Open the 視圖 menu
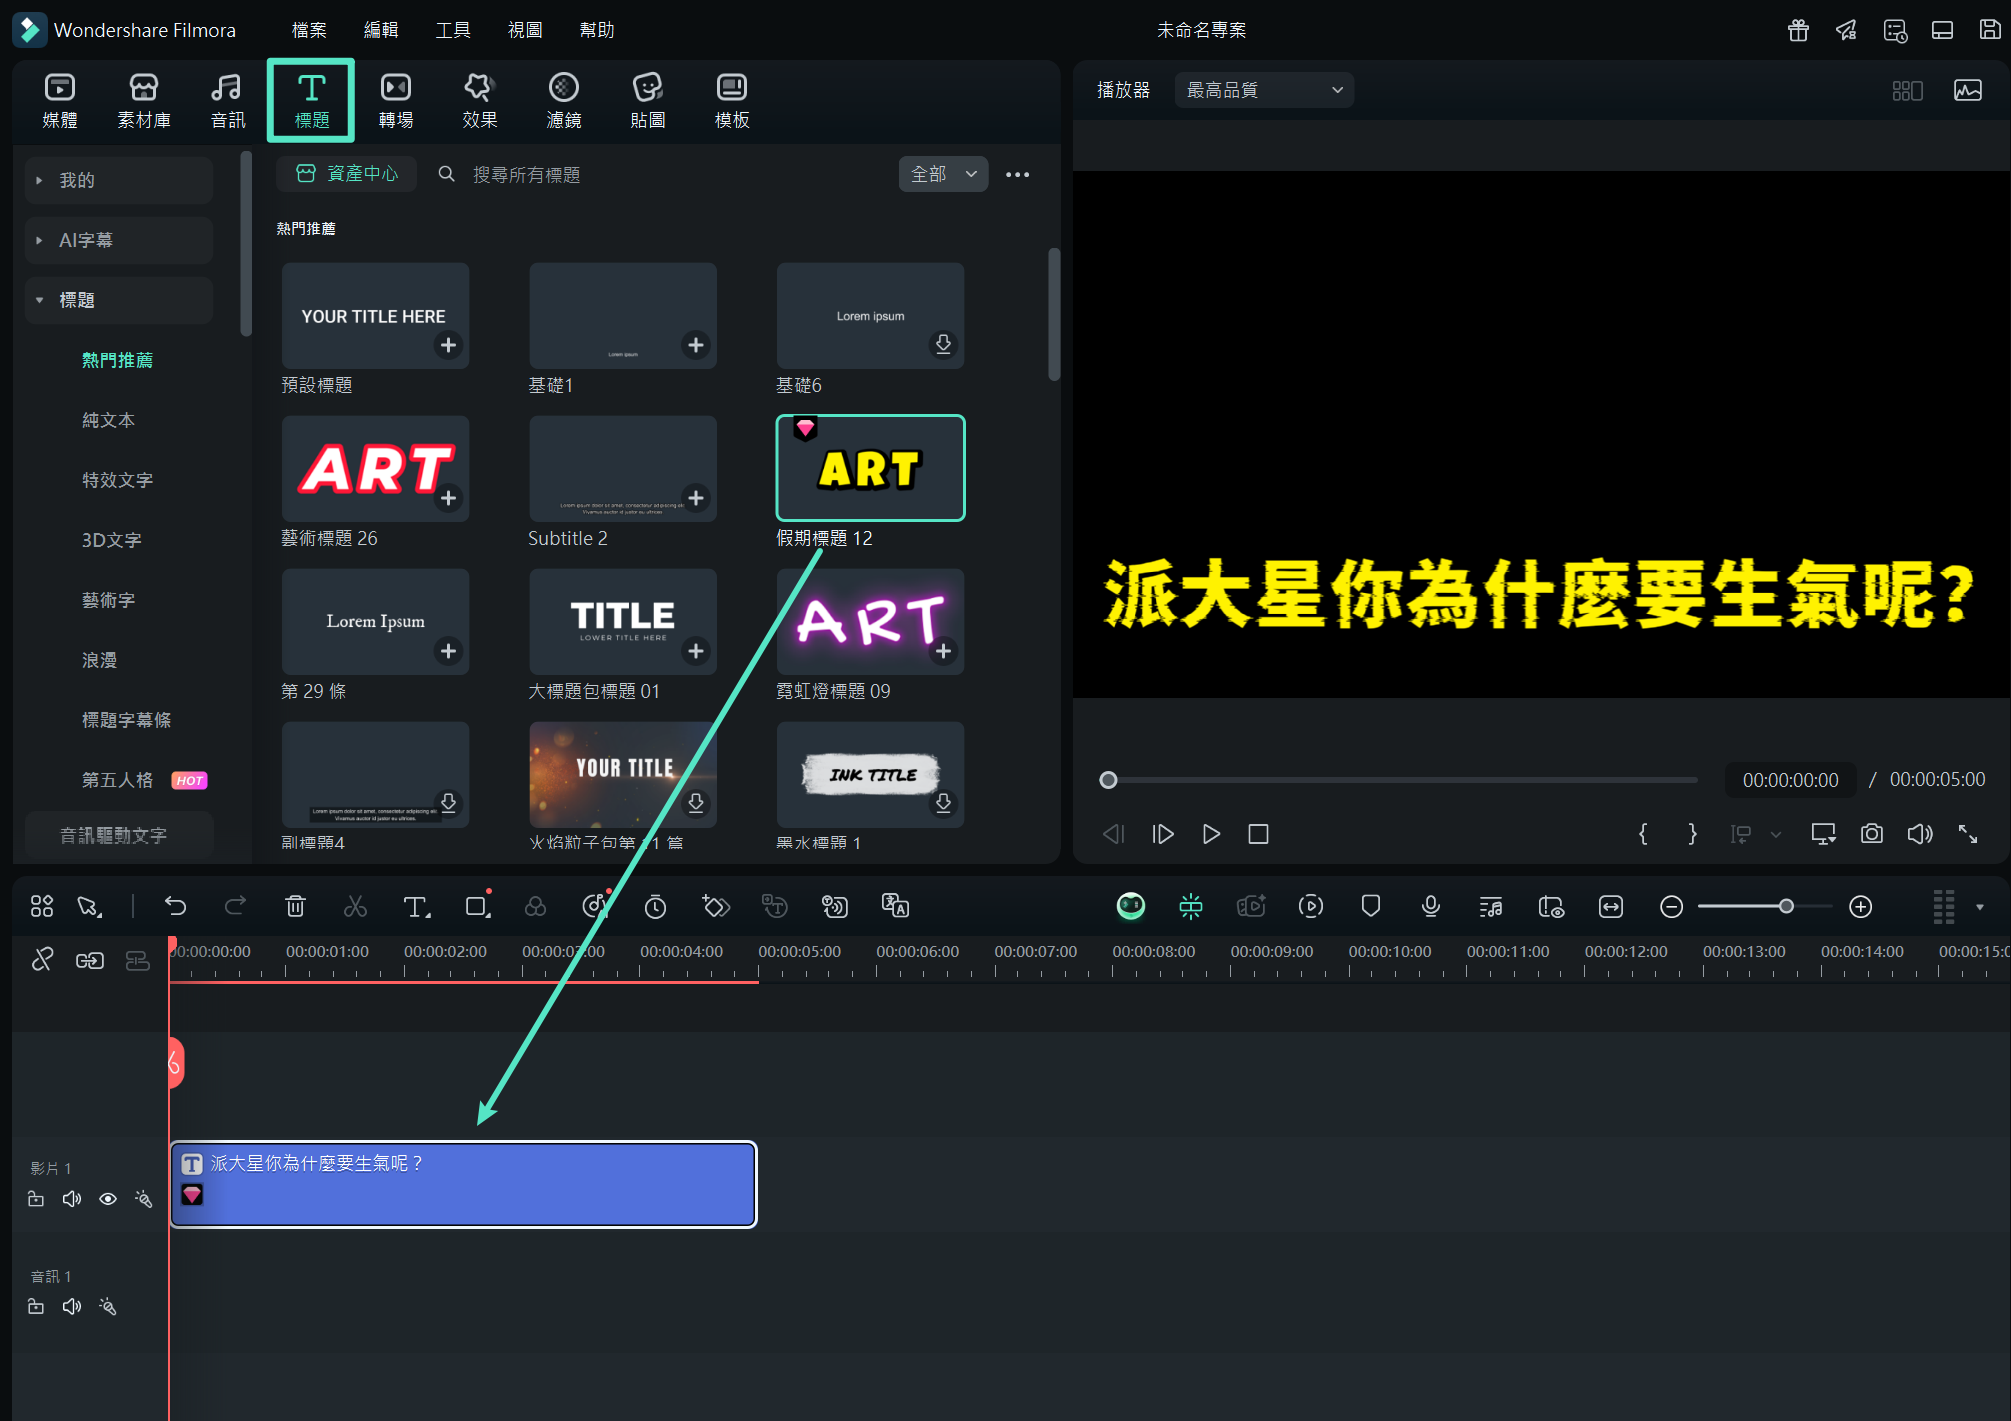Viewport: 2011px width, 1421px height. (525, 30)
